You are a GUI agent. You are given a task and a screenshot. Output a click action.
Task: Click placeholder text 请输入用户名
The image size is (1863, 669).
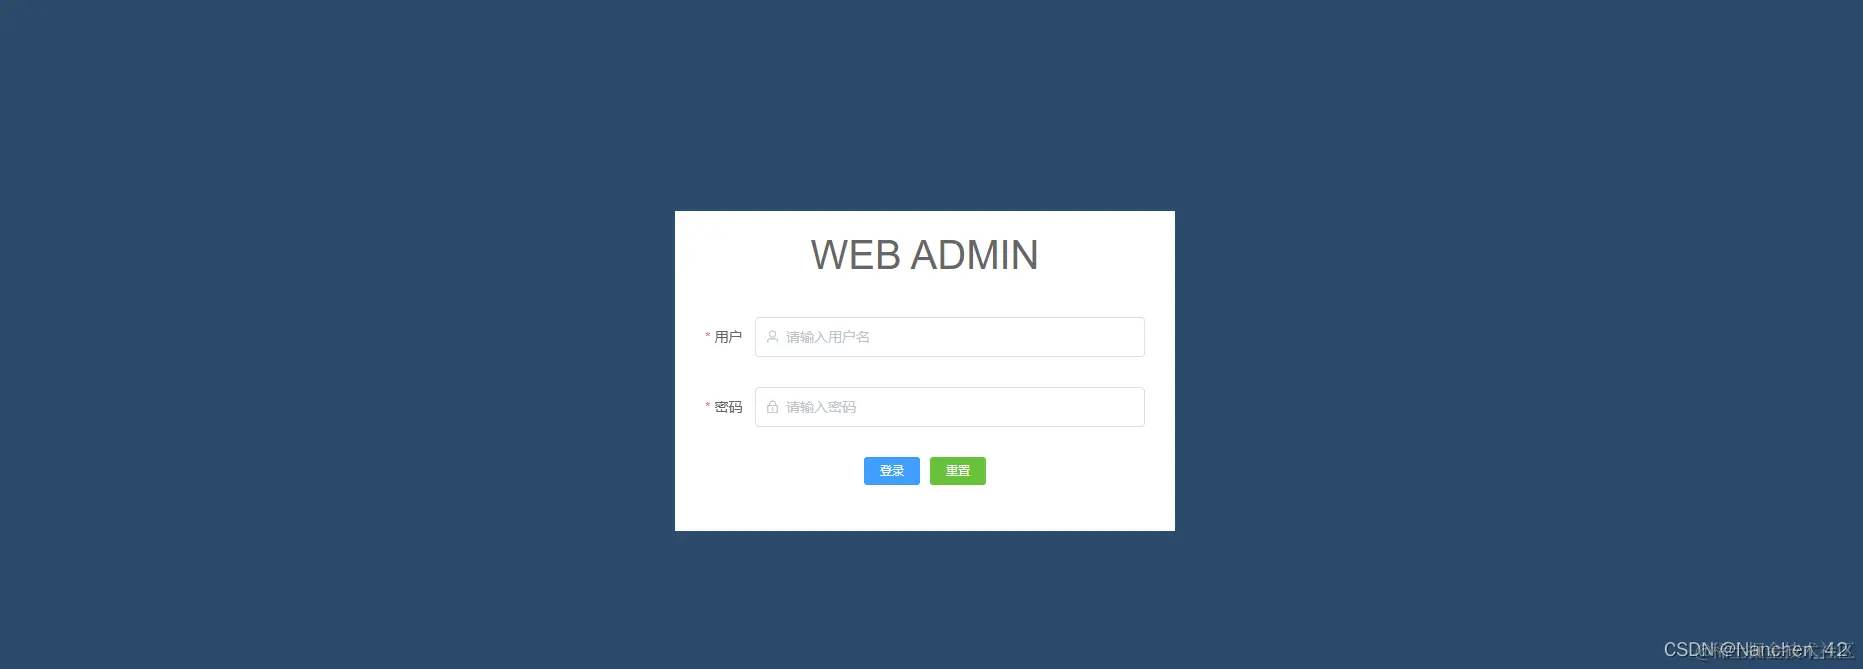tap(828, 337)
